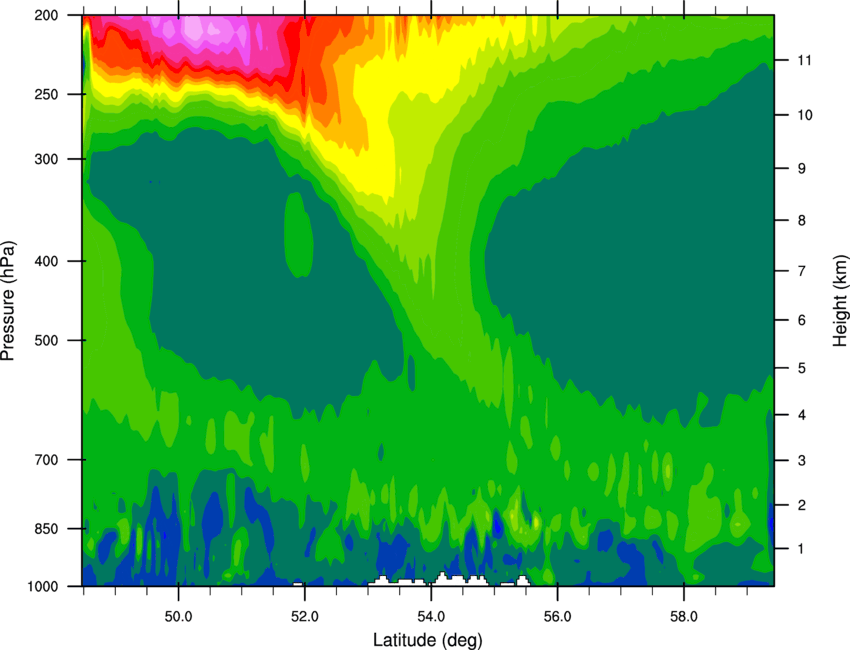Click the 500 pressure tick label
The height and width of the screenshot is (650, 850).
click(x=46, y=340)
